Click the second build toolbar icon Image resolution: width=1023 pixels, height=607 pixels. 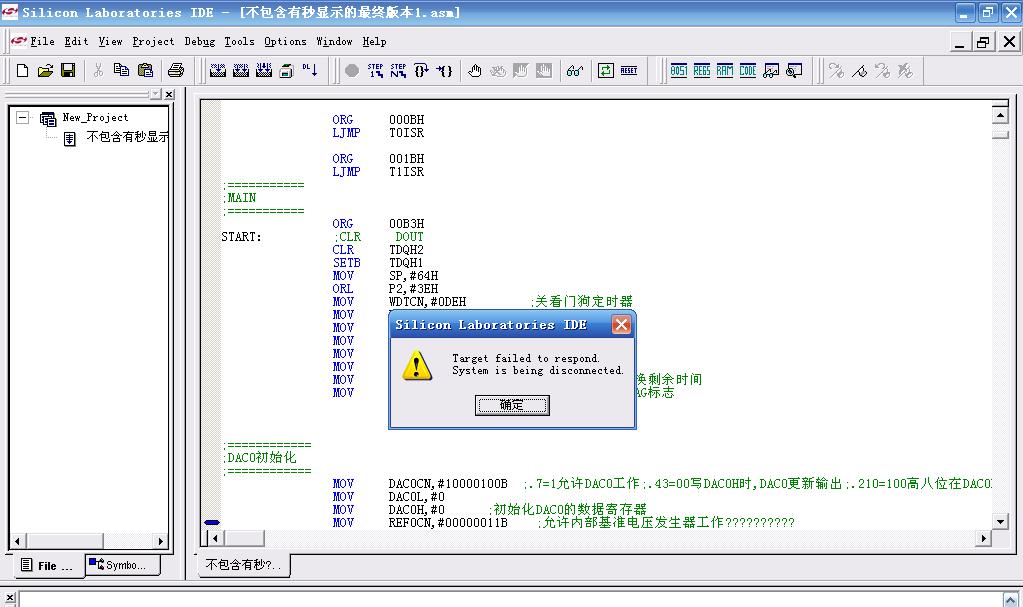(x=241, y=70)
